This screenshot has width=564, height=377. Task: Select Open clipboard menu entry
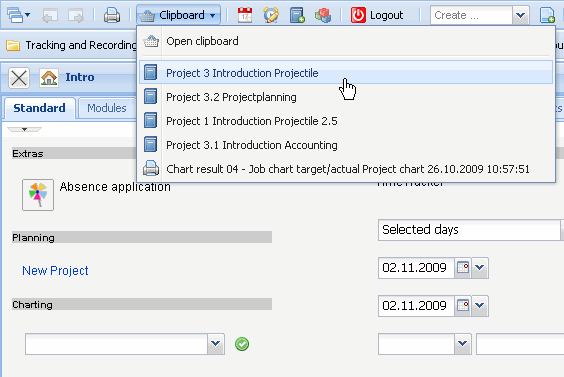coord(346,41)
